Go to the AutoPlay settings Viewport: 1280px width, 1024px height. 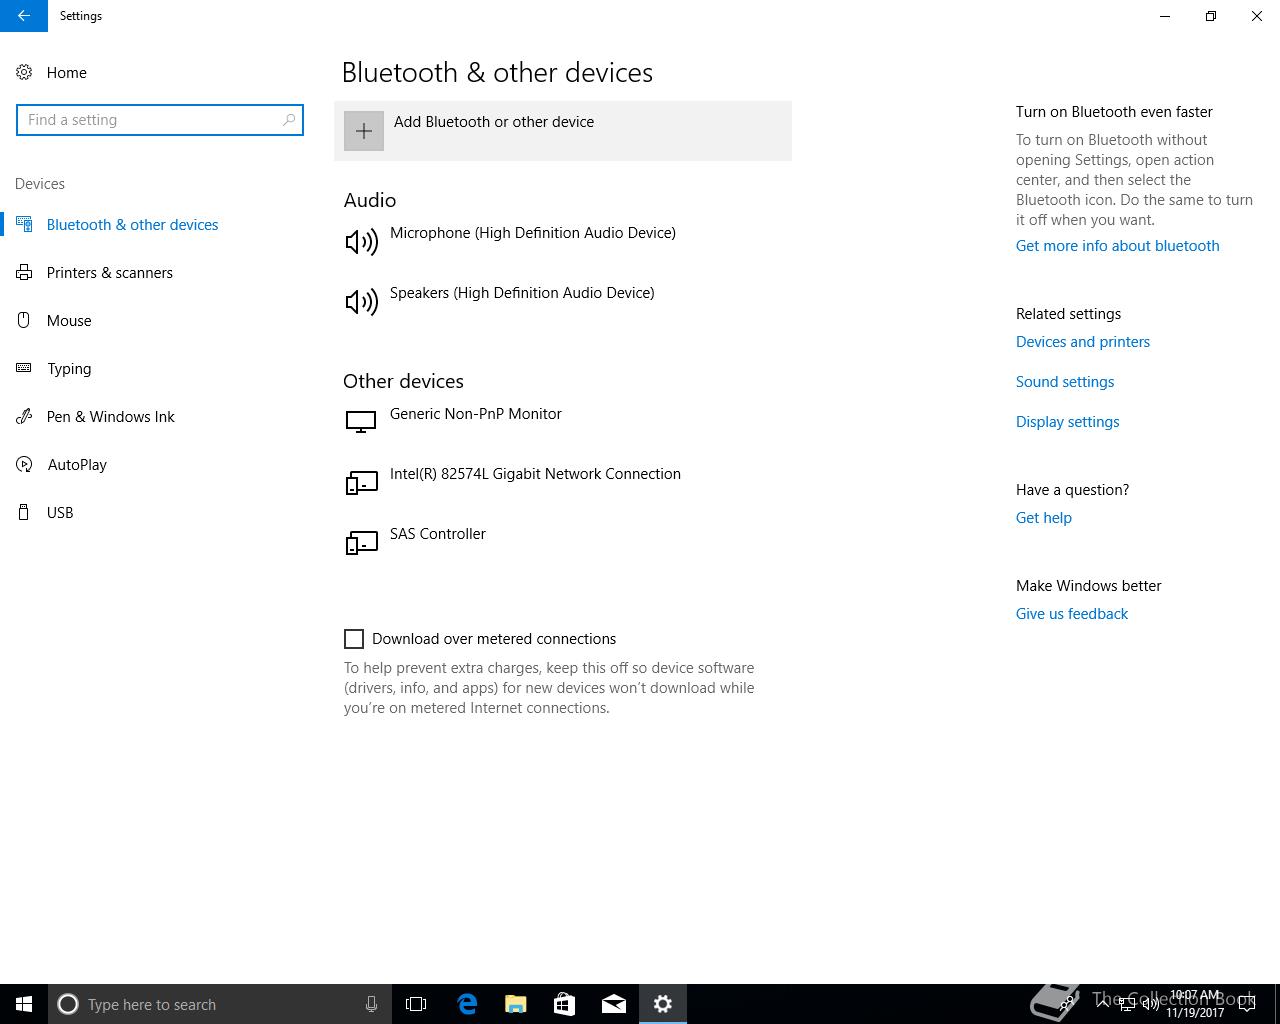[77, 465]
